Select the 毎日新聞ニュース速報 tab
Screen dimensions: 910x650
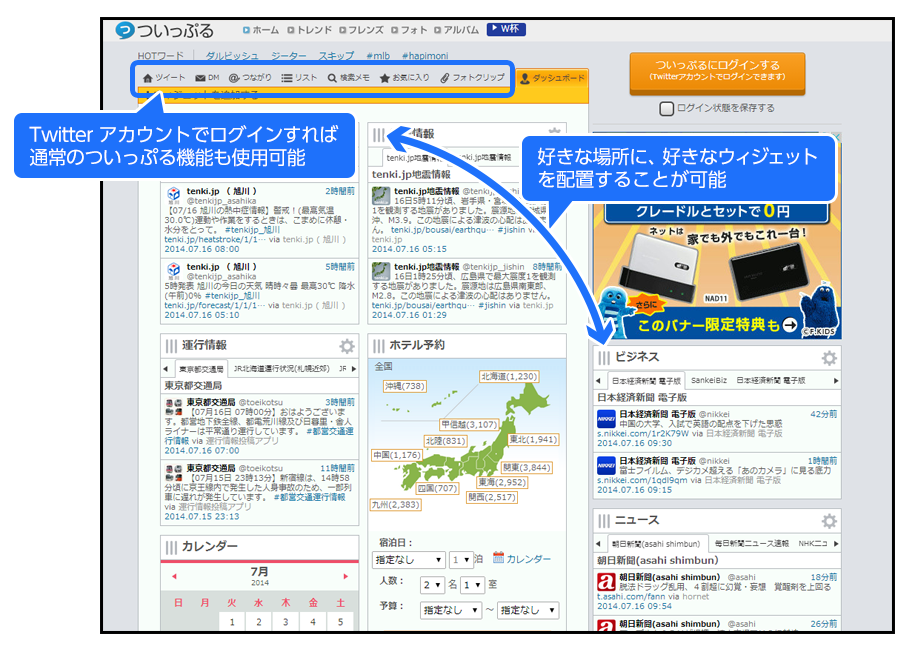tap(752, 544)
